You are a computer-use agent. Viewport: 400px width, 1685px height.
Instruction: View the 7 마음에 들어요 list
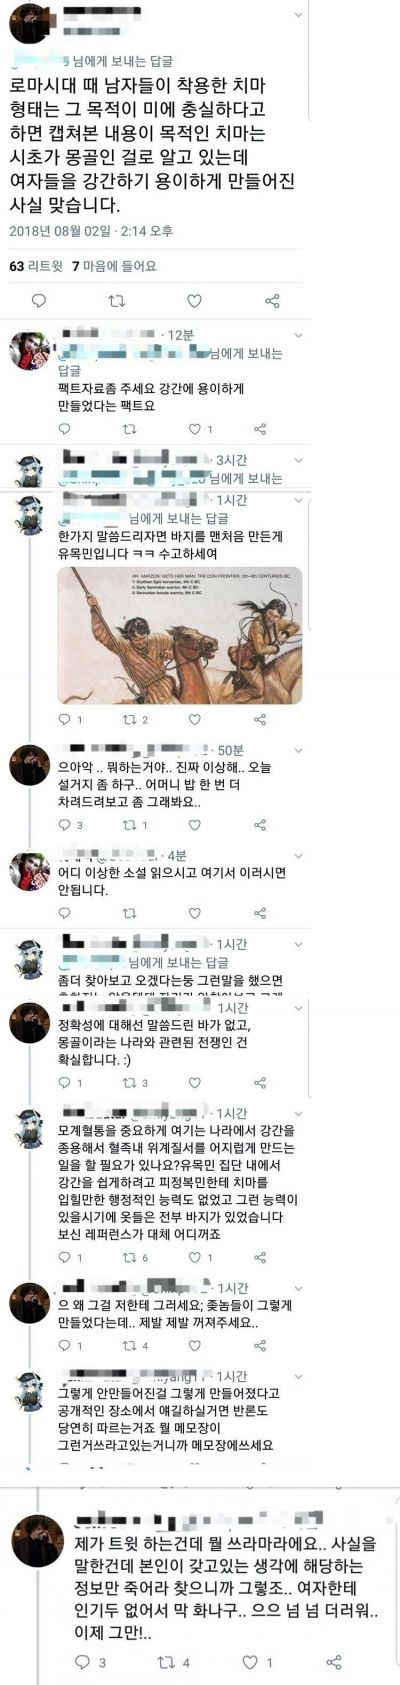[x=113, y=266]
